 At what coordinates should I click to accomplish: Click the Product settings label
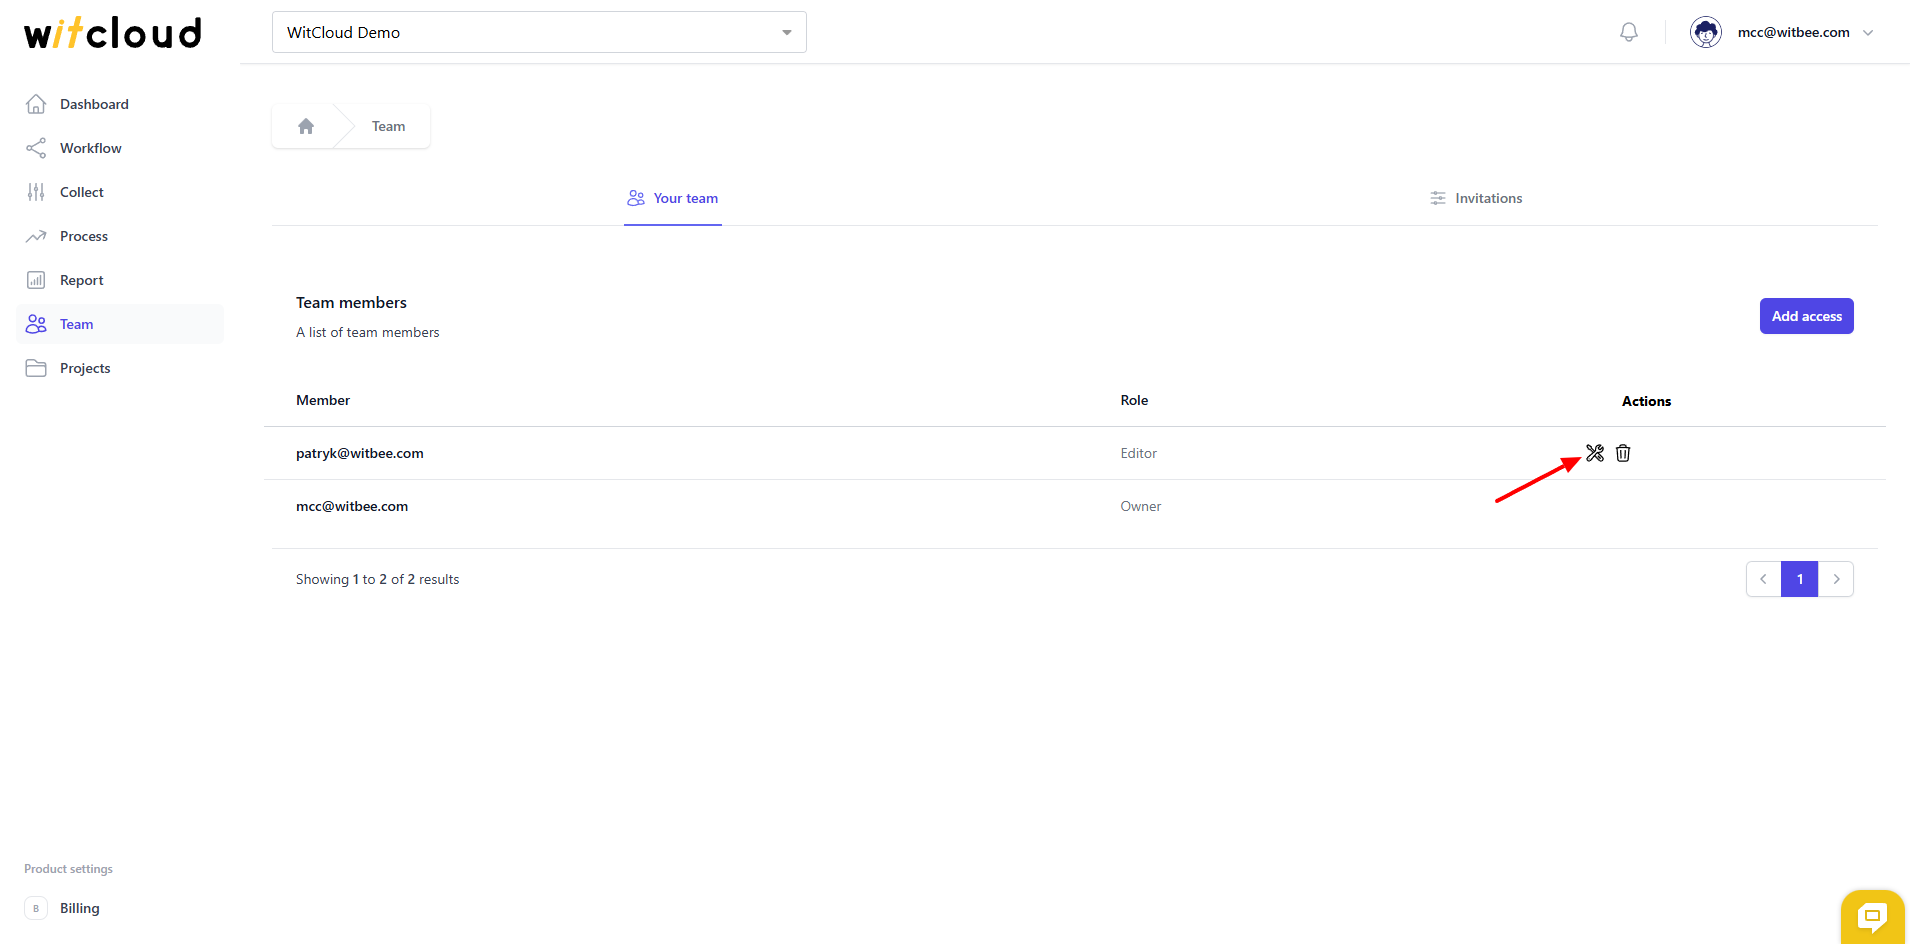coord(68,869)
